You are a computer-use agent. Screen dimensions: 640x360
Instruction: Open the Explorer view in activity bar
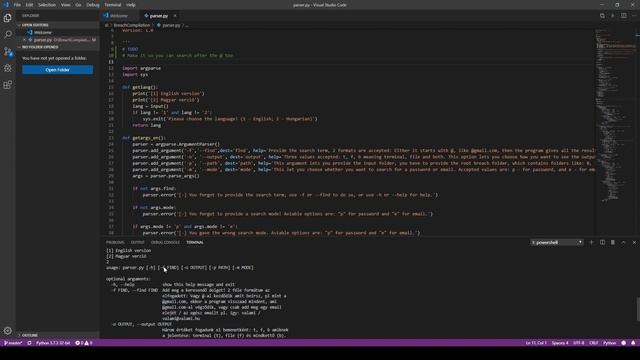(x=8, y=18)
